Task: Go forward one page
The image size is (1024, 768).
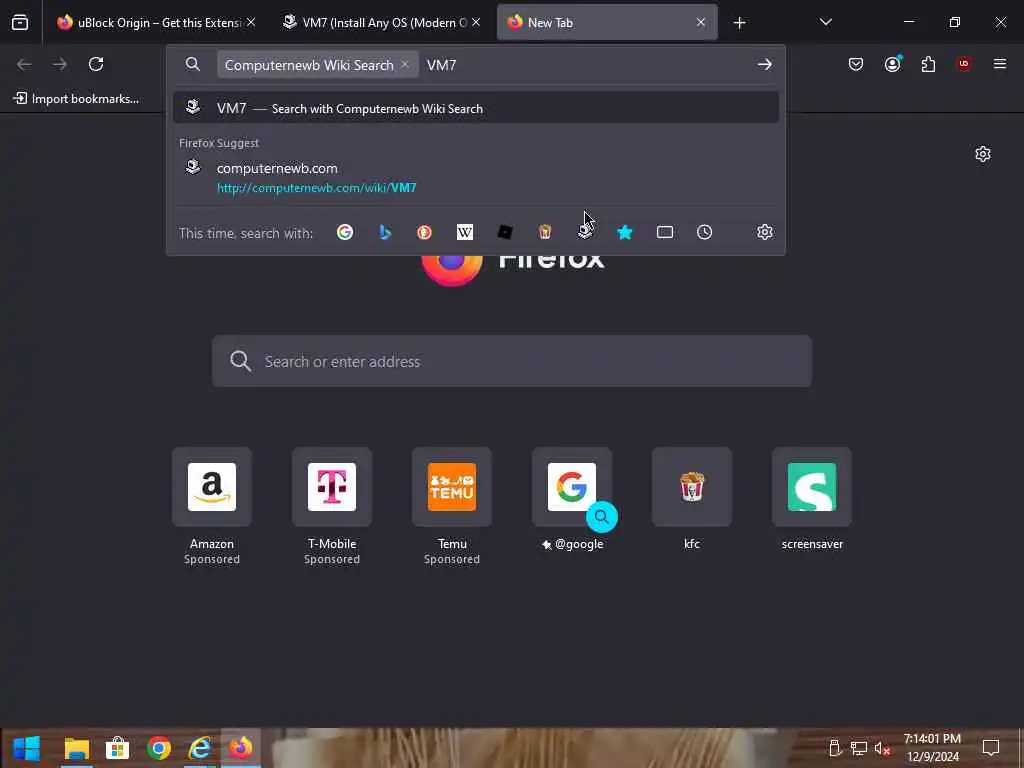Action: coord(60,64)
